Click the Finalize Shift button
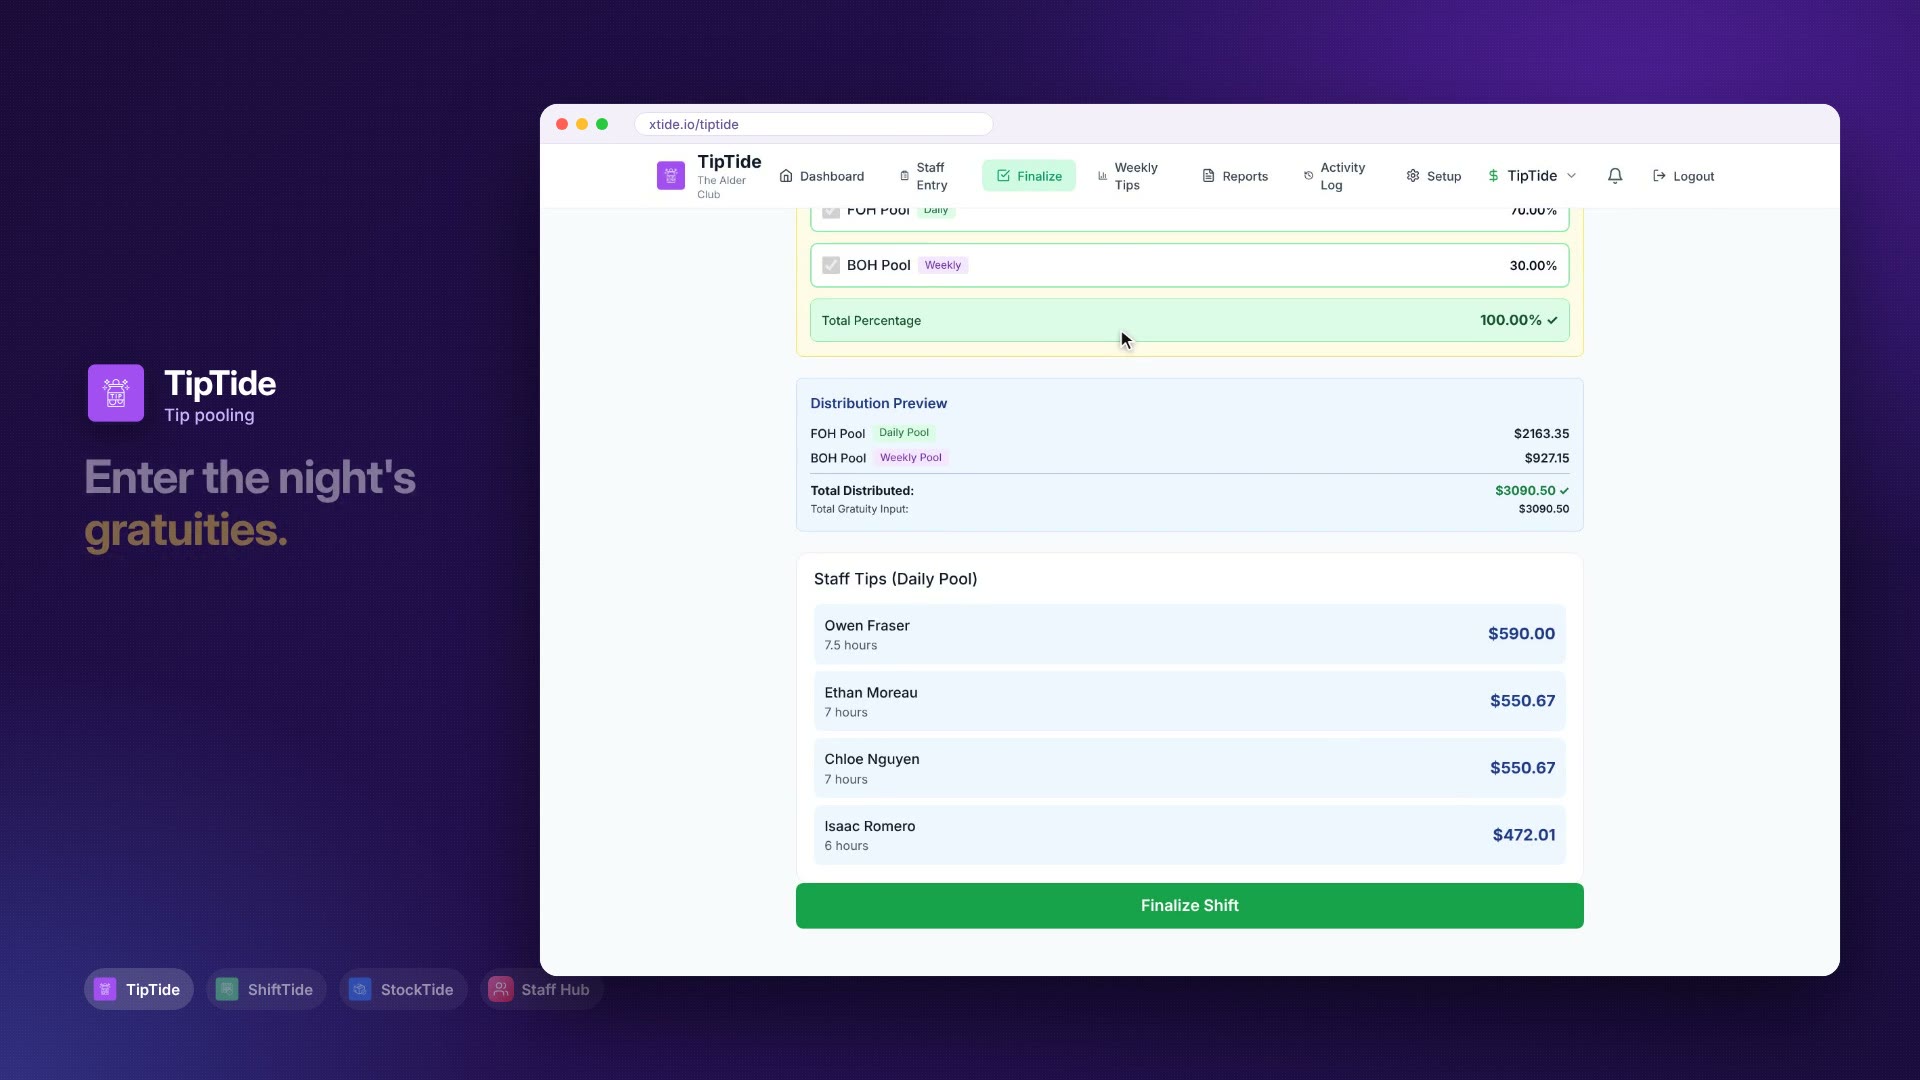1920x1080 pixels. point(1190,906)
